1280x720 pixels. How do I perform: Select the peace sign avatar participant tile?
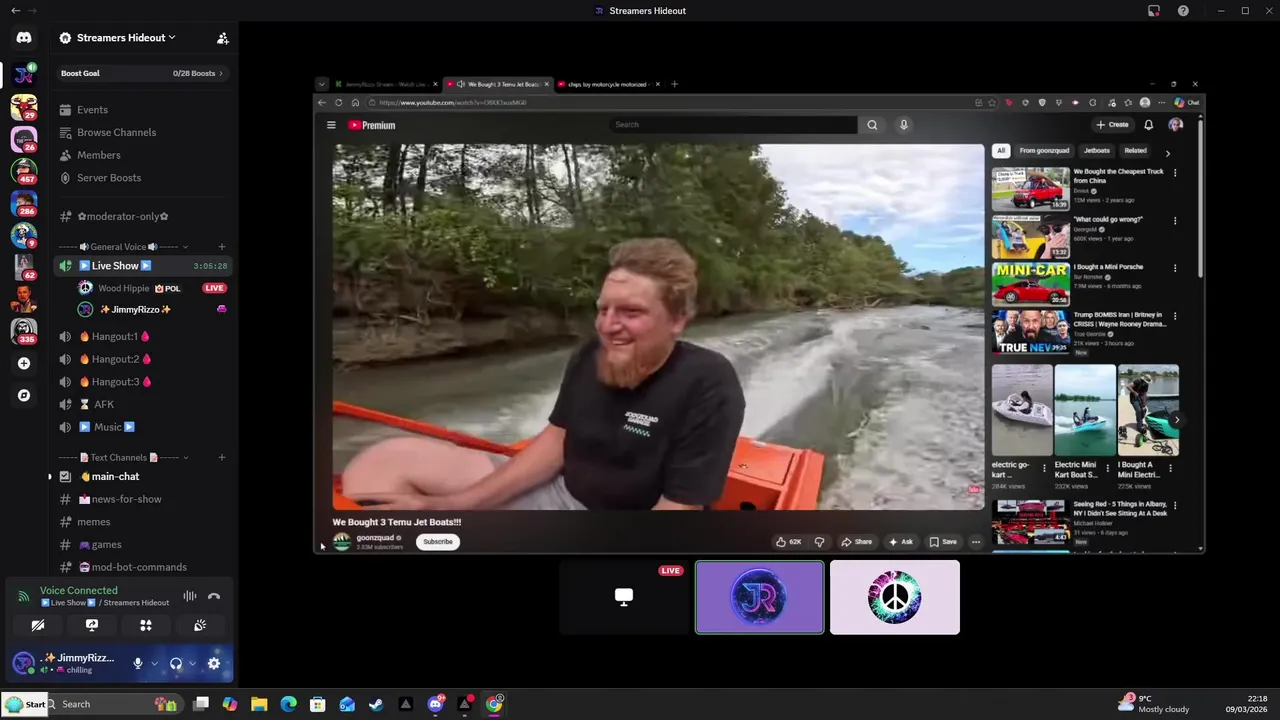pyautogui.click(x=895, y=597)
